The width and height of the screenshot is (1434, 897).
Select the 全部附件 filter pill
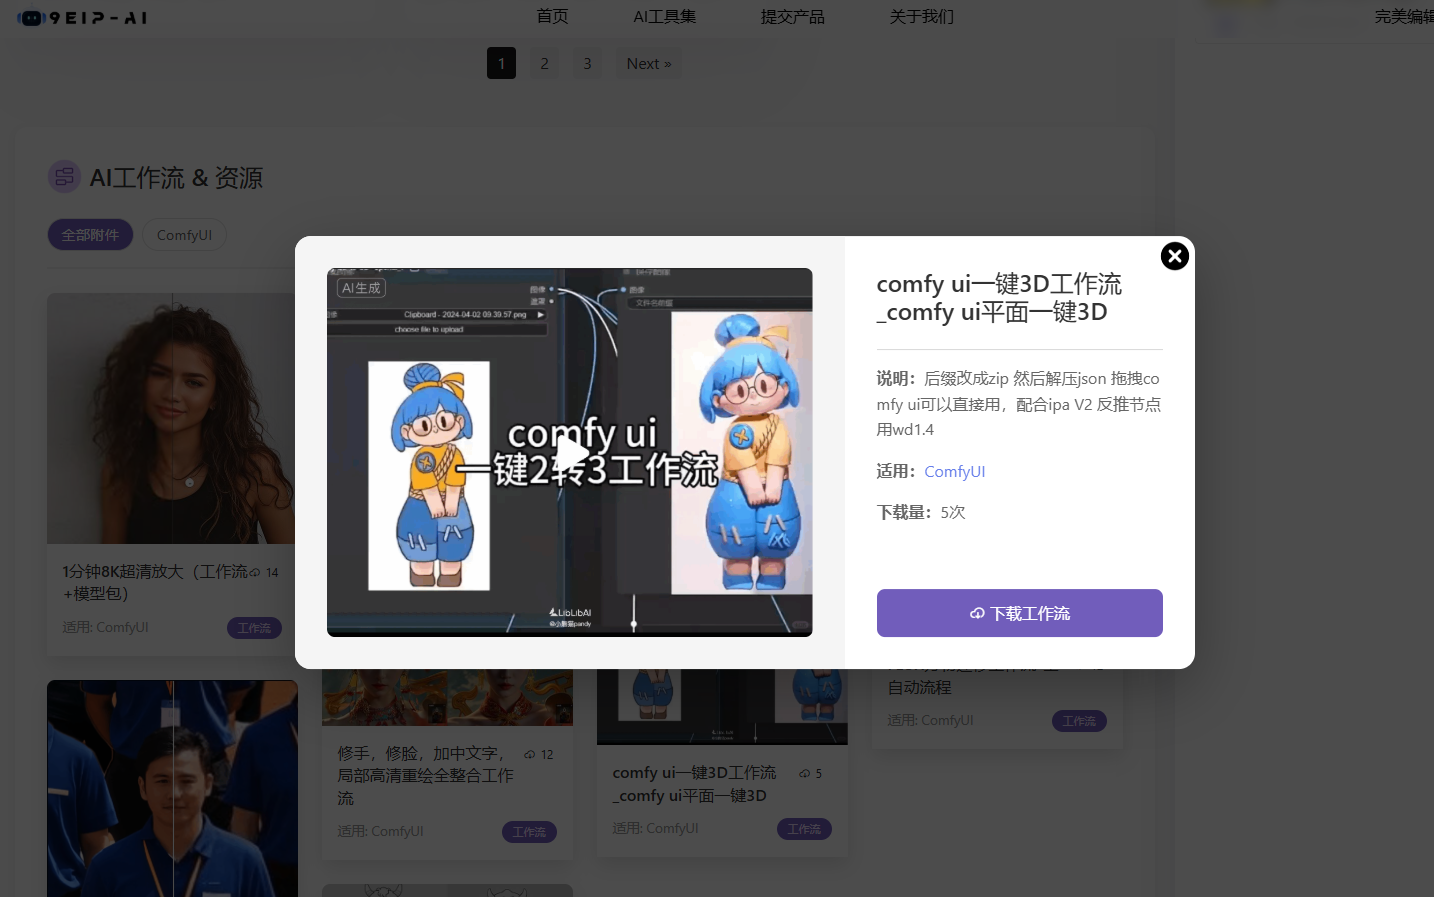pos(90,234)
